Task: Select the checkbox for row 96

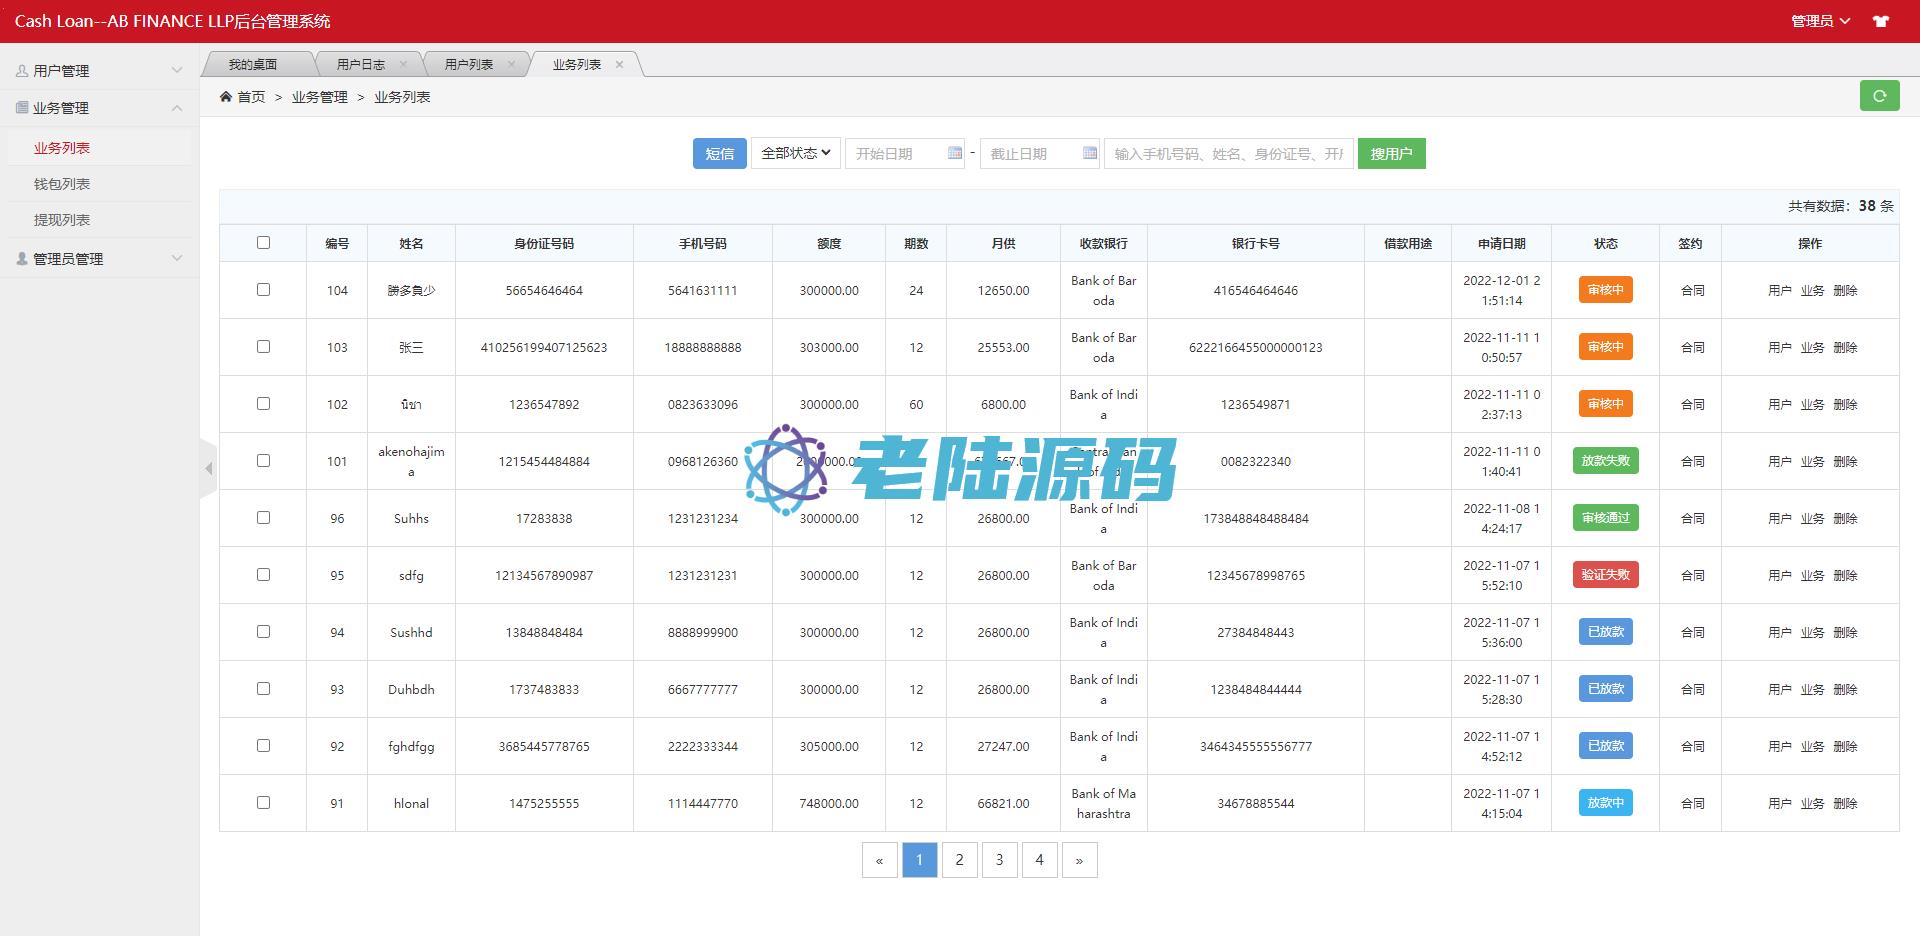Action: pos(263,517)
